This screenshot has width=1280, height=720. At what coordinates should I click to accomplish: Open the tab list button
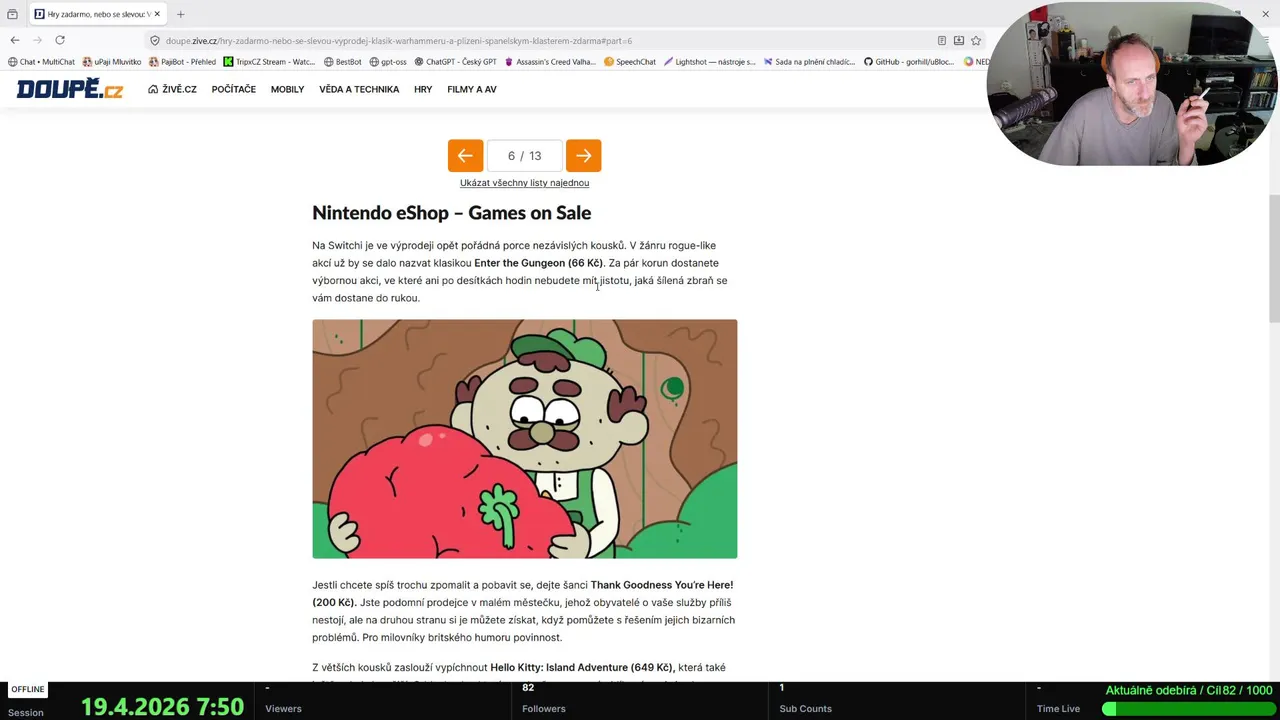(12, 14)
